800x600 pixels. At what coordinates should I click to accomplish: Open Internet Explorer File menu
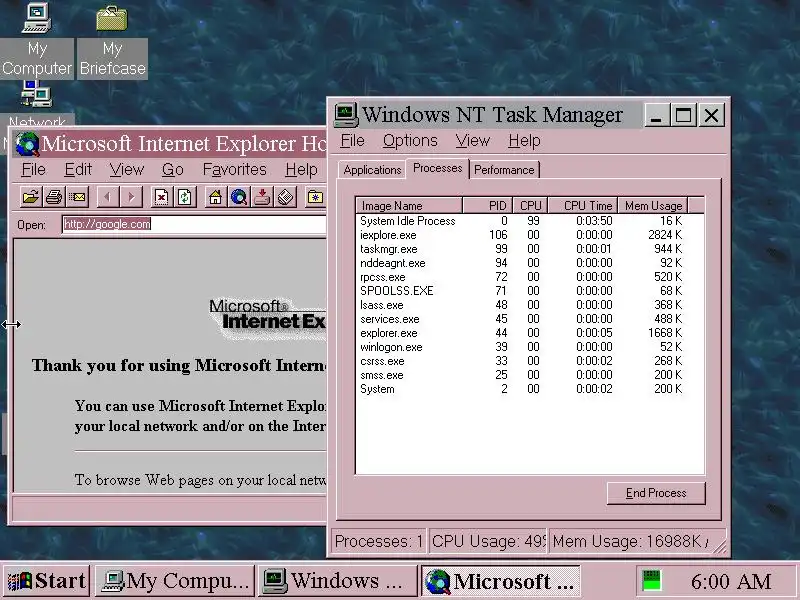[x=33, y=170]
